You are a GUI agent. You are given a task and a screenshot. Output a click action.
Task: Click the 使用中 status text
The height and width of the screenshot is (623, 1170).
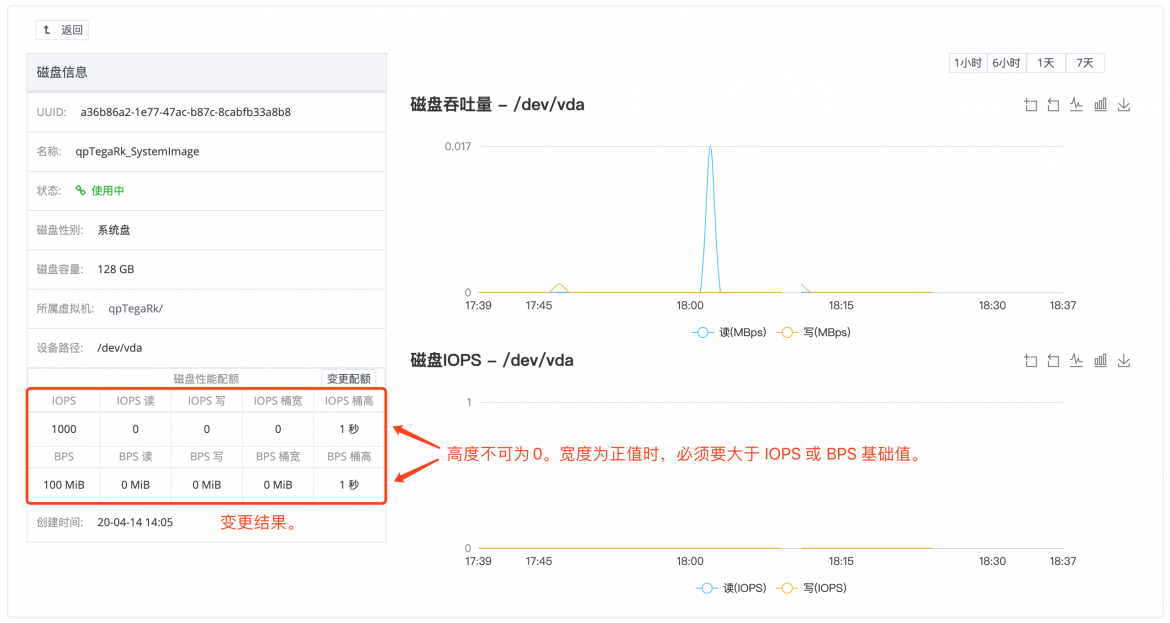107,191
